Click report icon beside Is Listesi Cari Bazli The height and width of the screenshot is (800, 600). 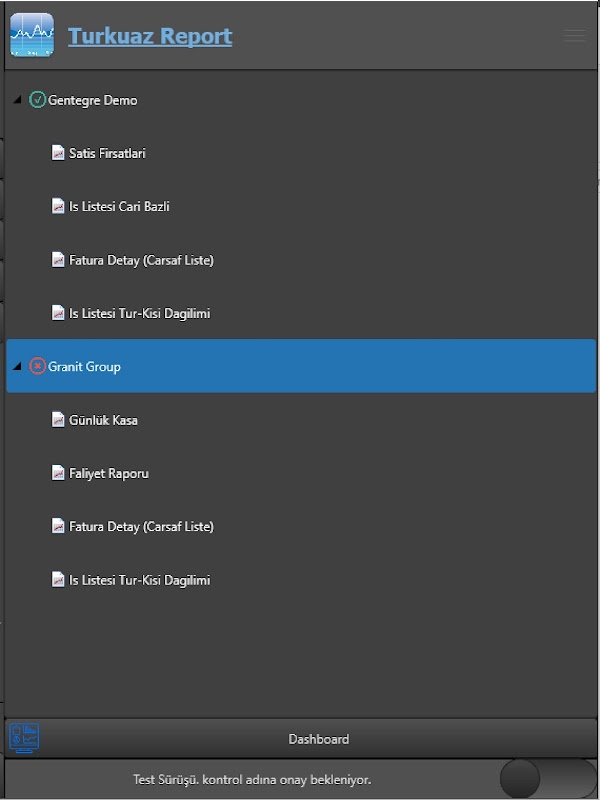pyautogui.click(x=58, y=206)
